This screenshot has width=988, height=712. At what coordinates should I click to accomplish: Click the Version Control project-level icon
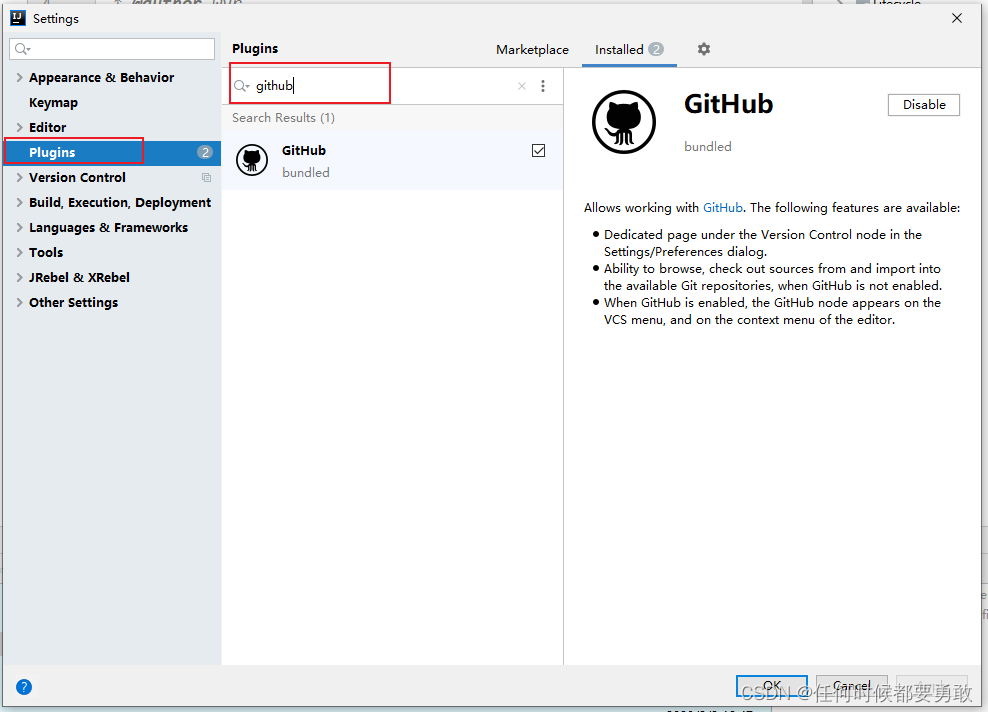point(206,178)
